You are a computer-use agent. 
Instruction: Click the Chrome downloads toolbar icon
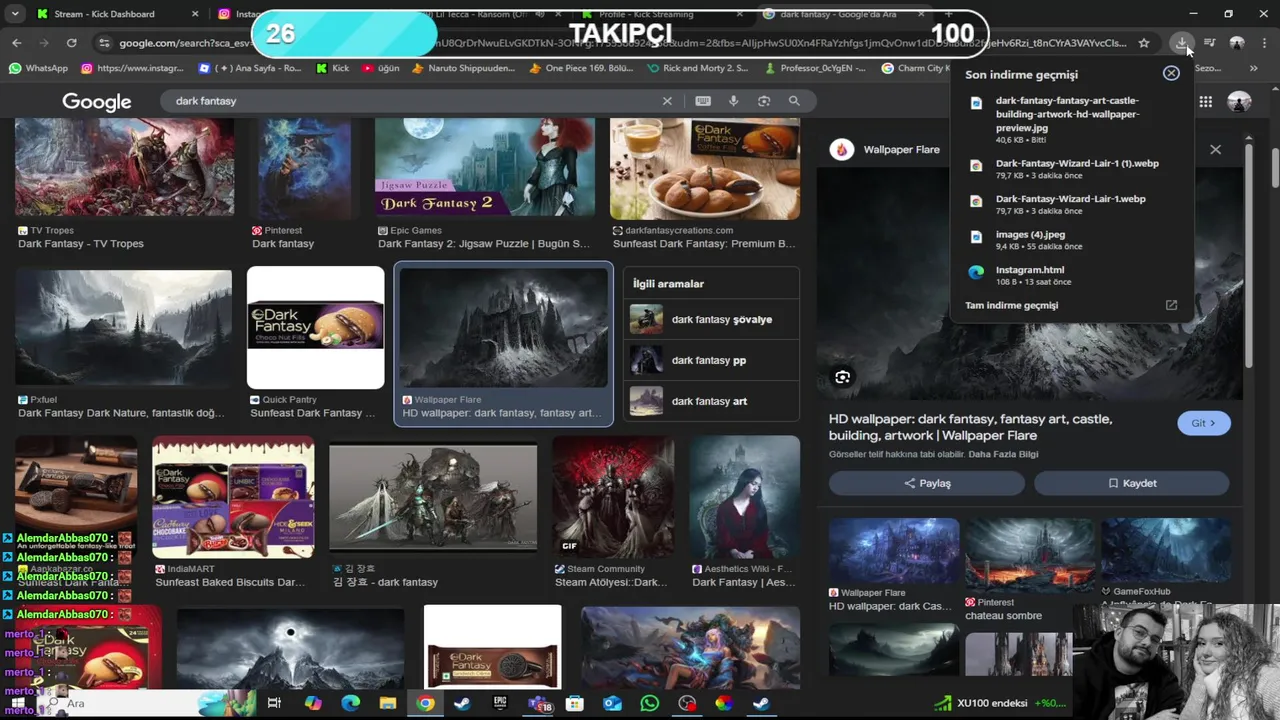coord(1181,43)
